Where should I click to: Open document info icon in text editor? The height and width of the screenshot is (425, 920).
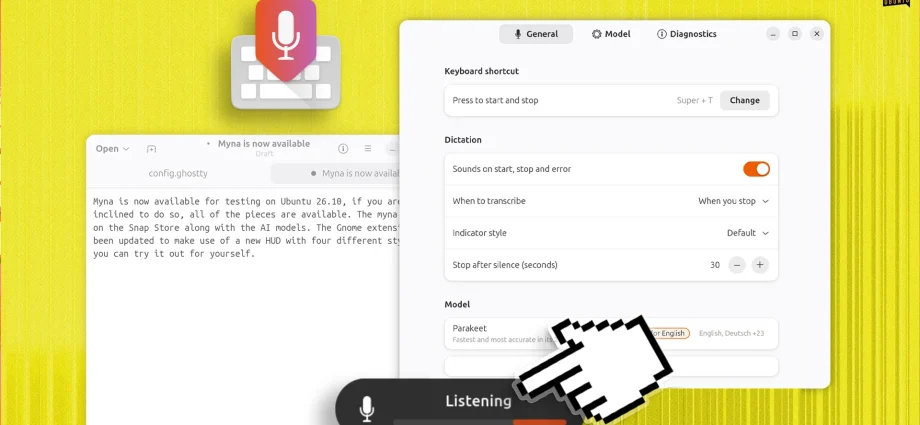click(x=343, y=149)
